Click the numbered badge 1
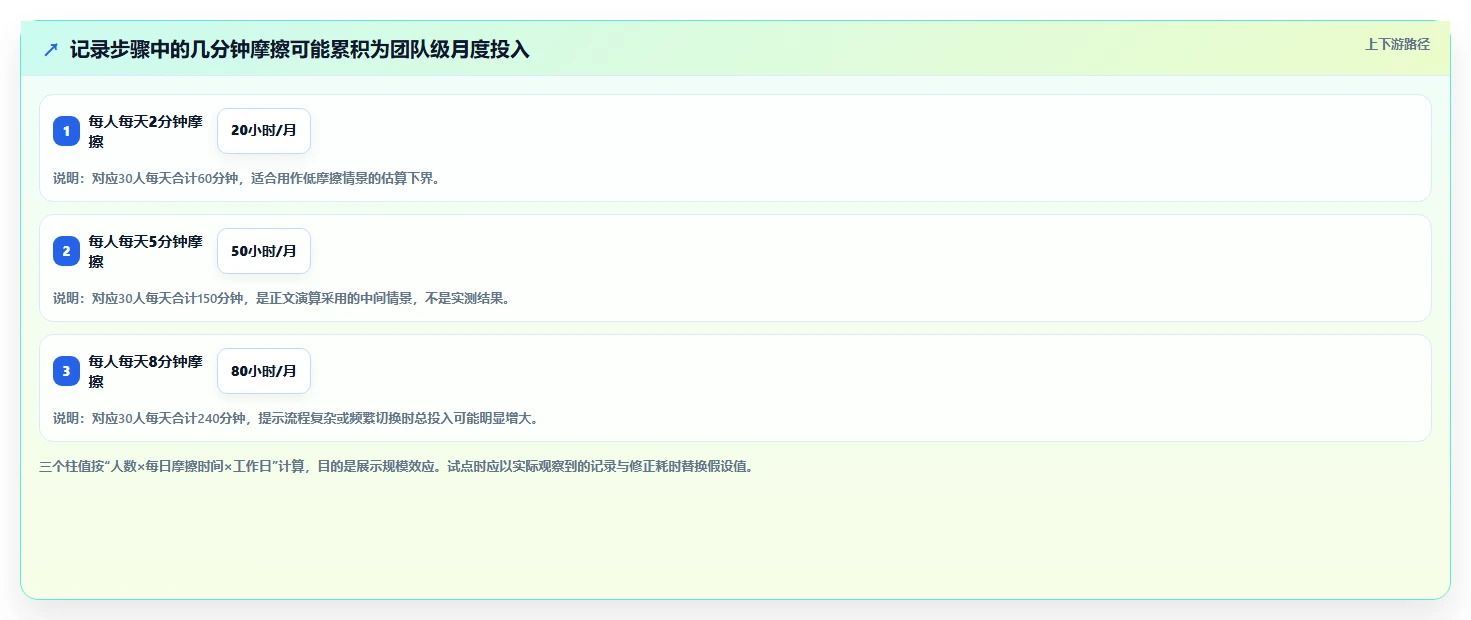The image size is (1471, 620). [x=66, y=131]
